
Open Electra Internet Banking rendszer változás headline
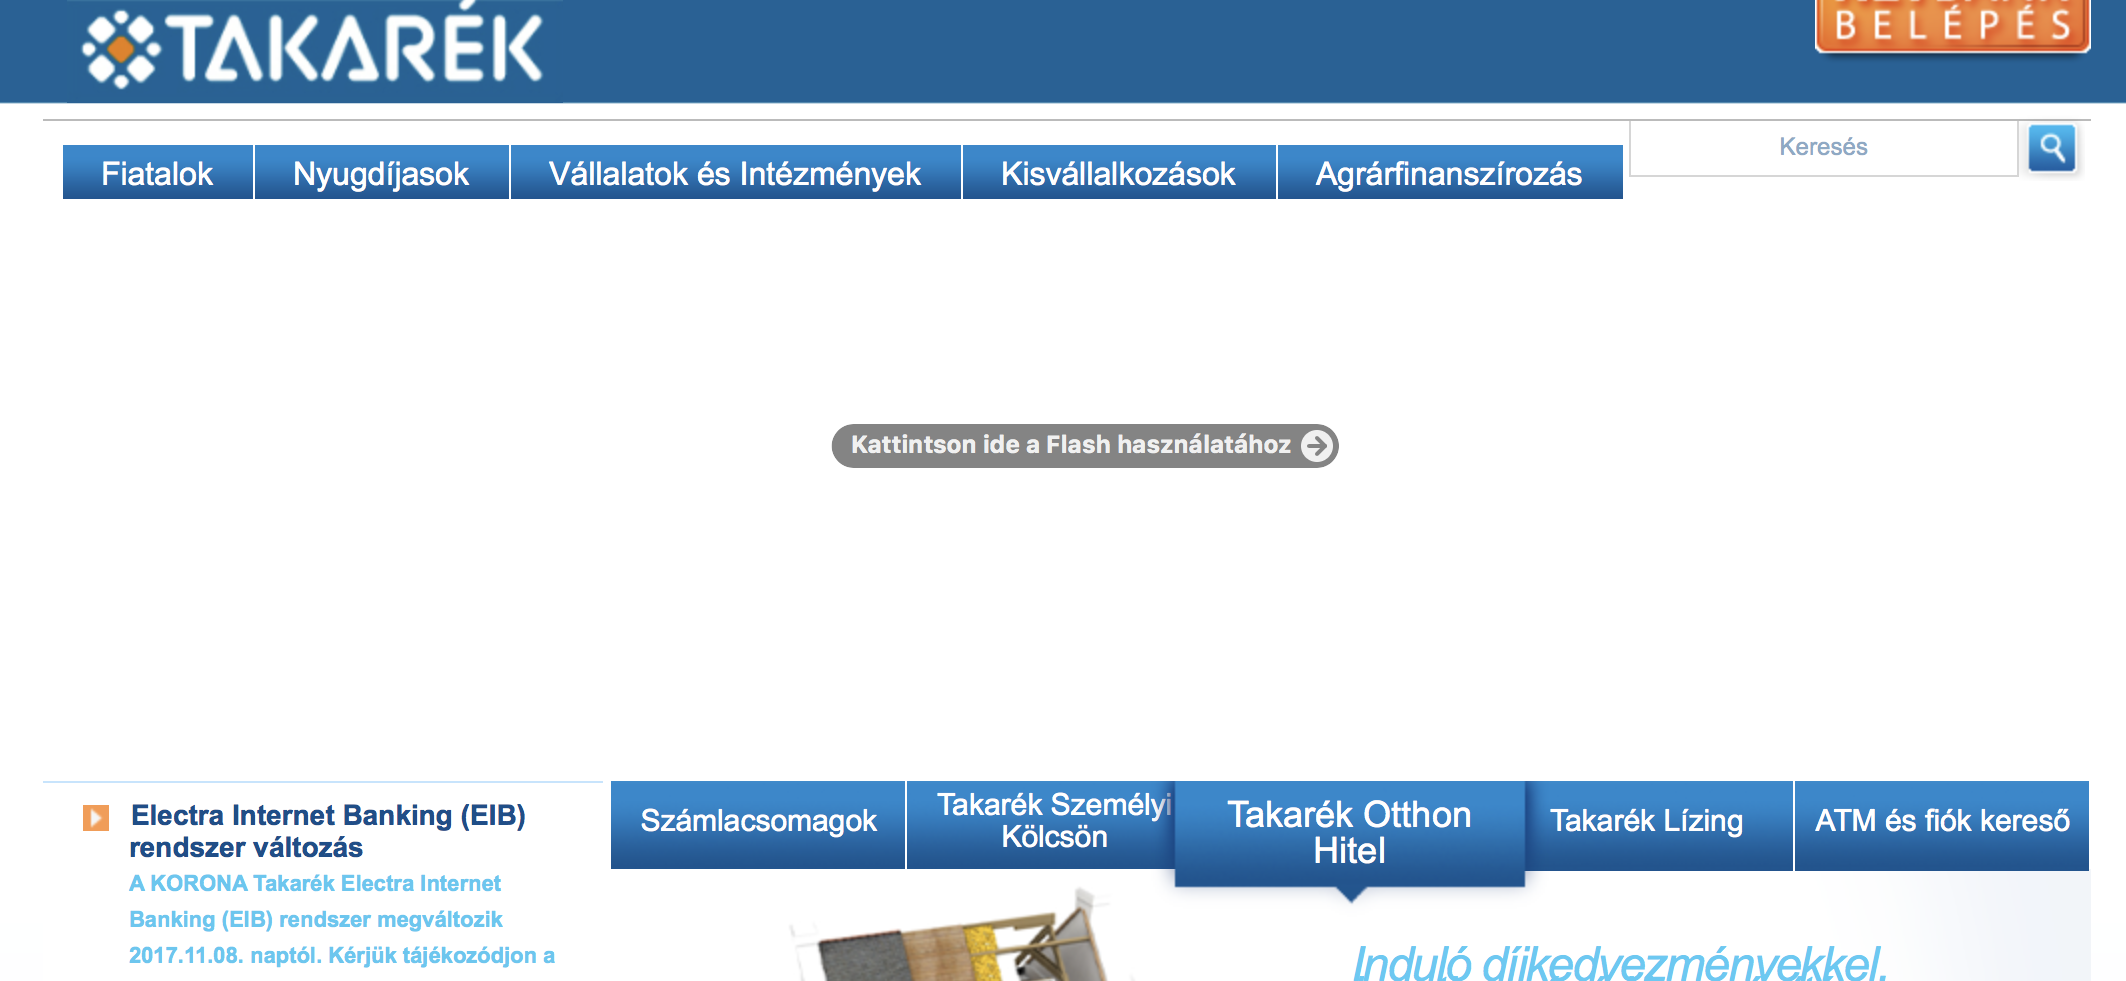(328, 831)
